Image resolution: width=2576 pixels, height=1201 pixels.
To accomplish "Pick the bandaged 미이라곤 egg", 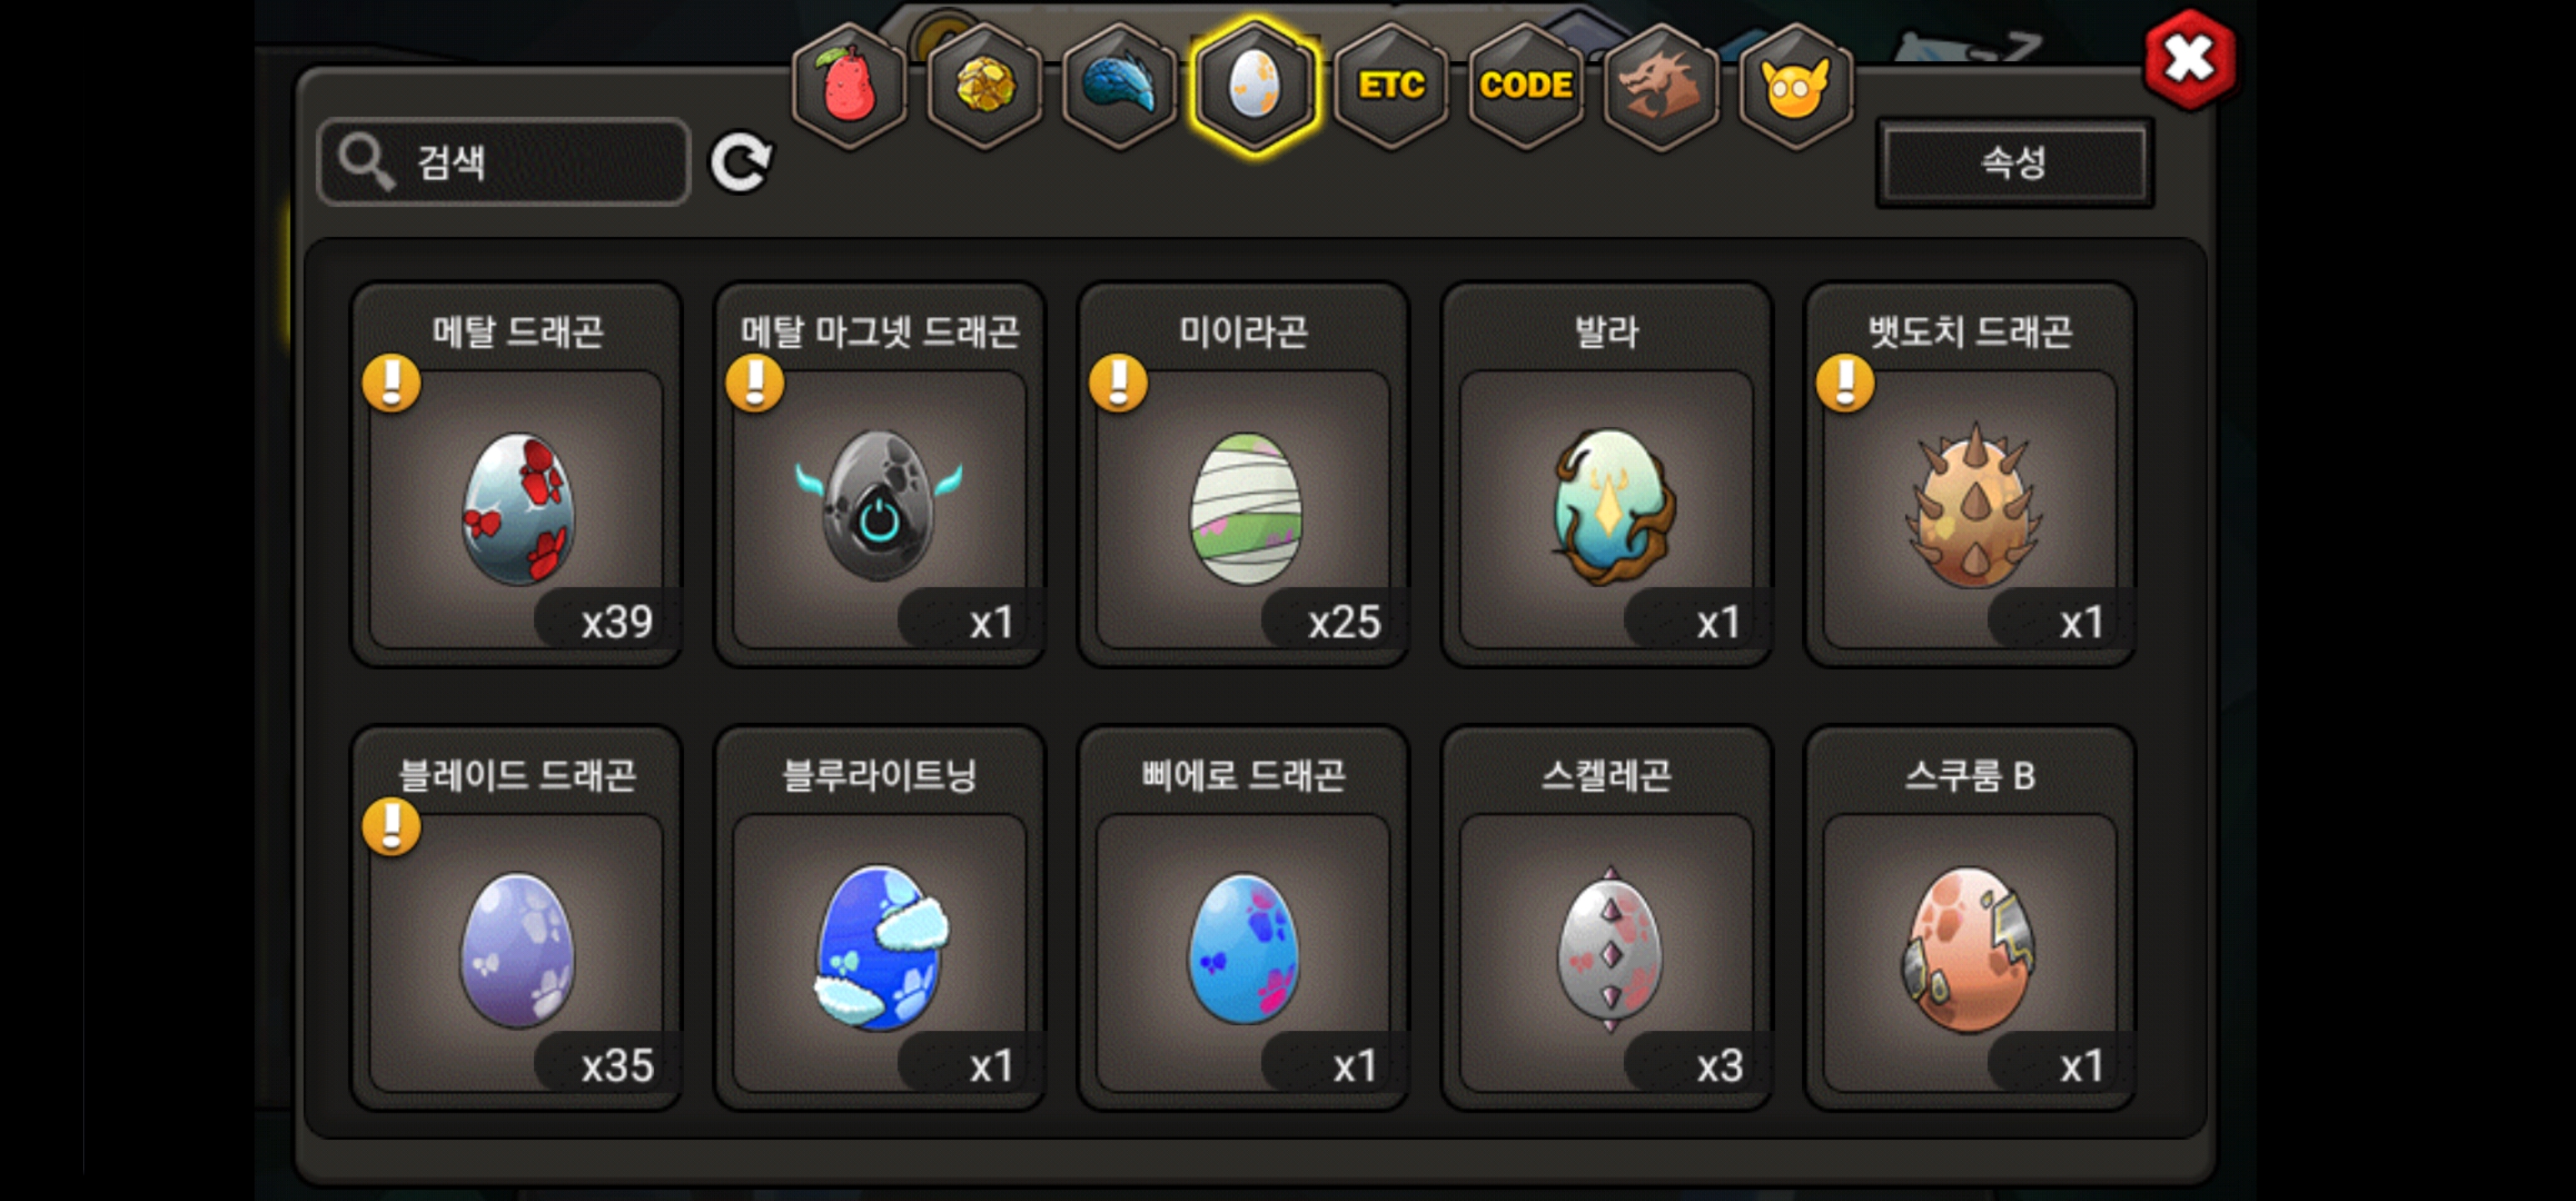I will [x=1243, y=475].
